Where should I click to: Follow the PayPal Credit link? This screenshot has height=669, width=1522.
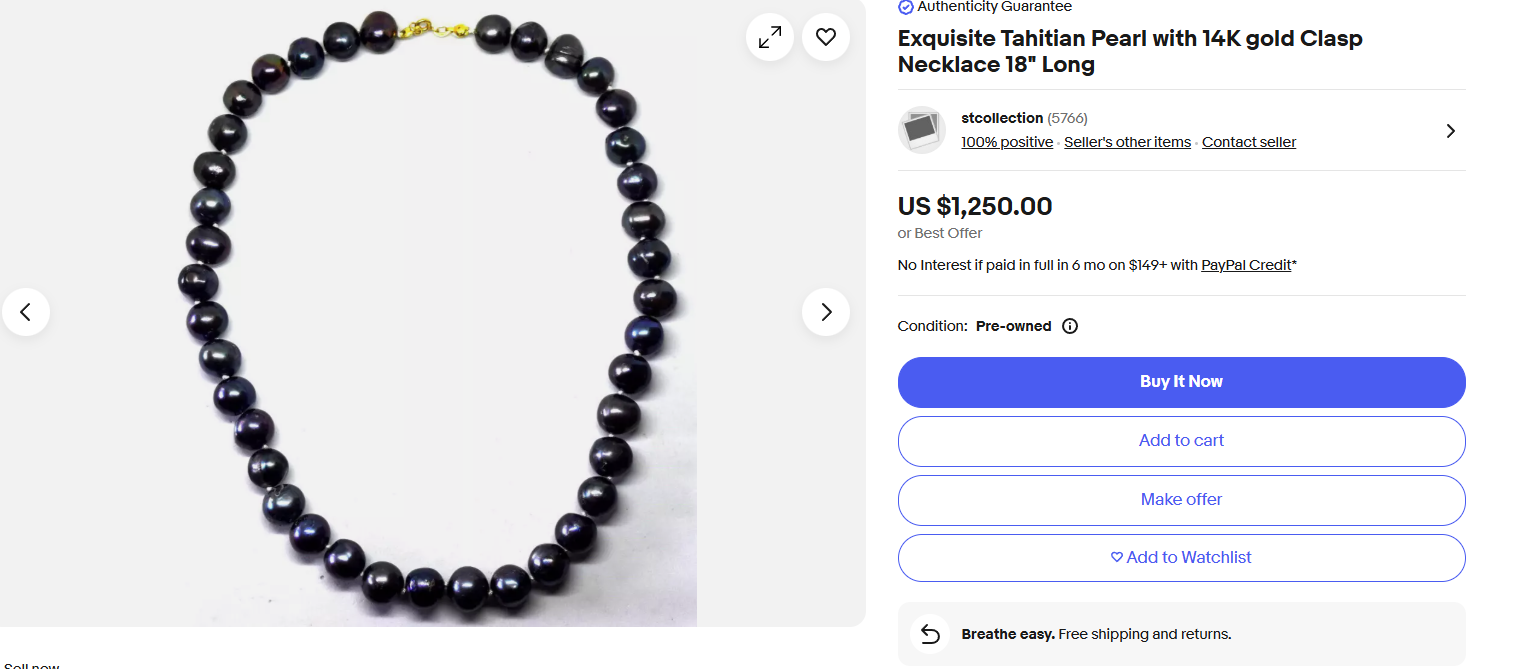coord(1245,265)
